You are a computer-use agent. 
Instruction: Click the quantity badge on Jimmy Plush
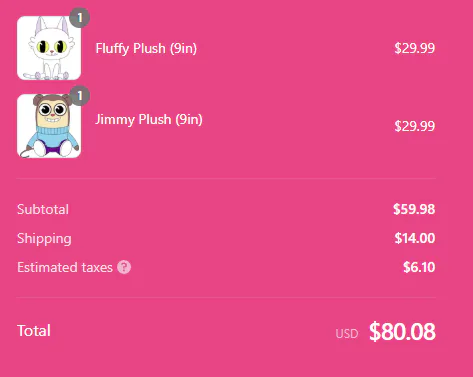coord(80,96)
